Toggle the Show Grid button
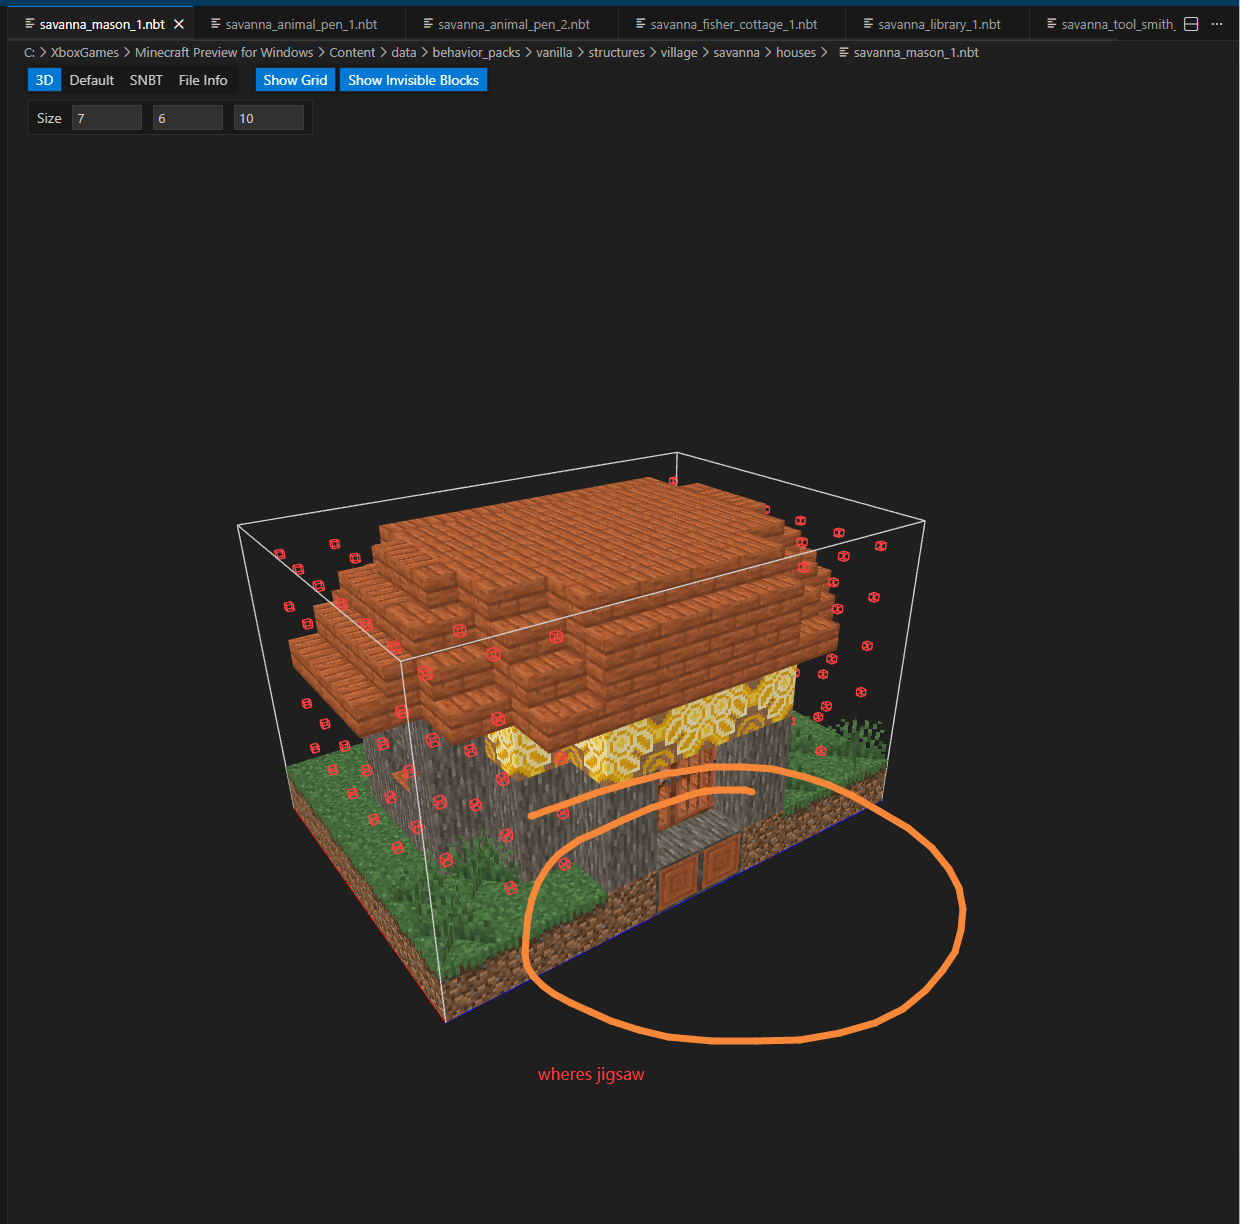1240x1224 pixels. point(295,80)
